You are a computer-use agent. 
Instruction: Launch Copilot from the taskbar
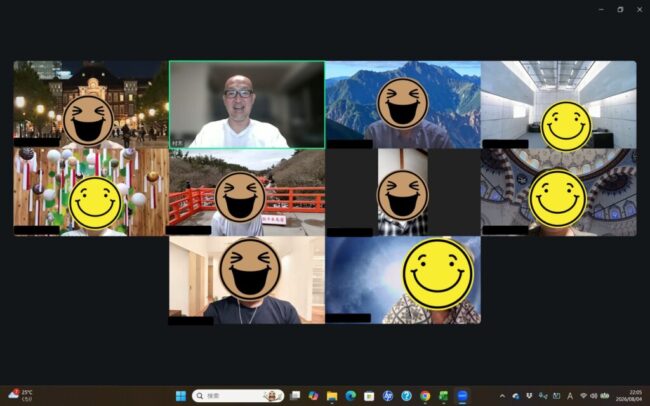[x=313, y=396]
